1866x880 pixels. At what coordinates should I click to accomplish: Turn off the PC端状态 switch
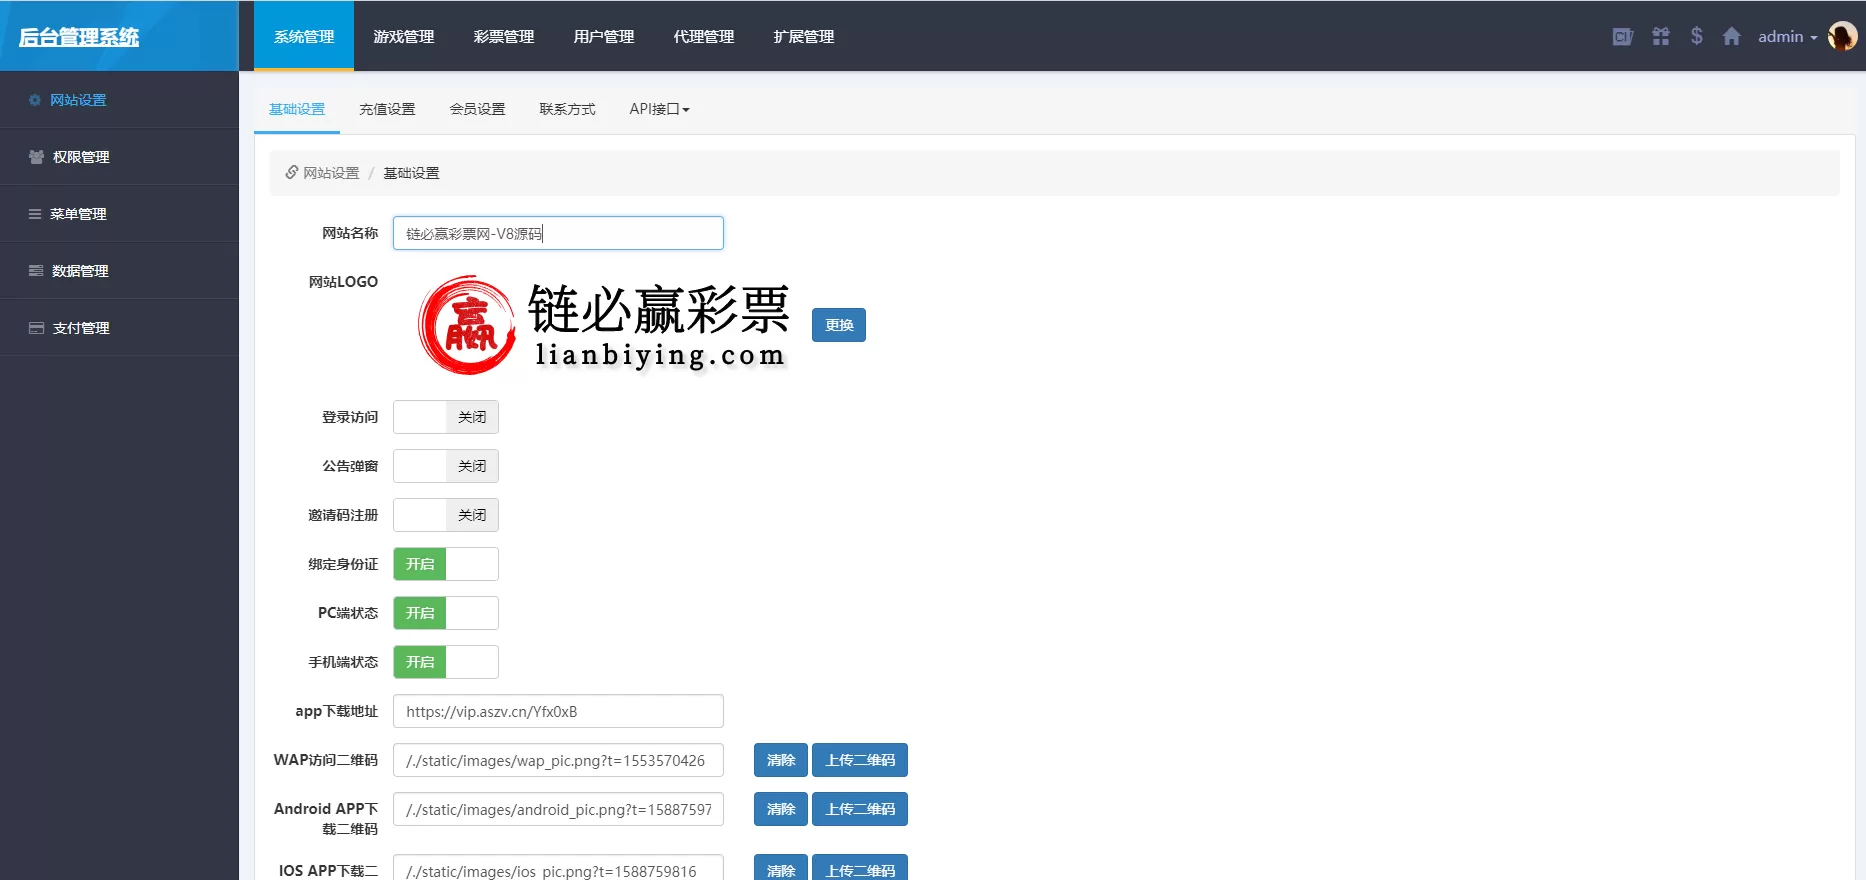point(446,613)
